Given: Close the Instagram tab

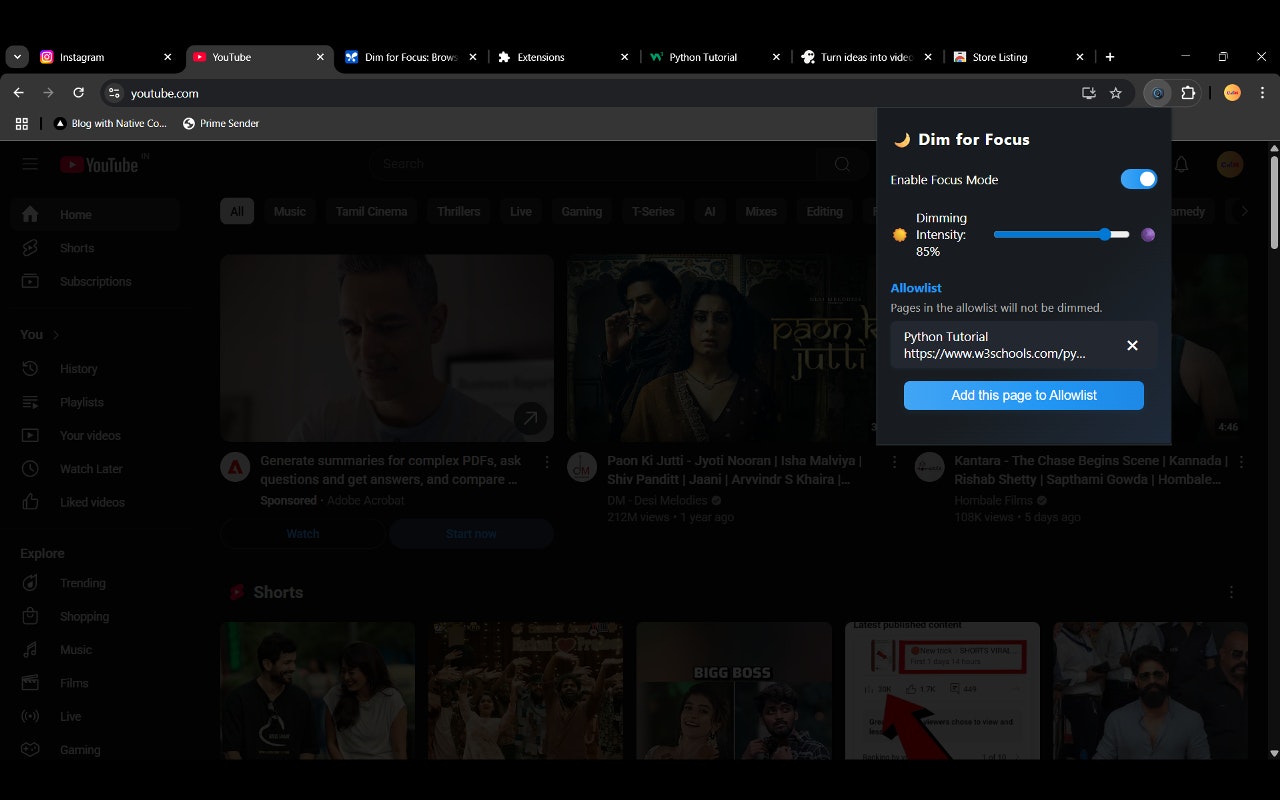Looking at the screenshot, I should (167, 57).
